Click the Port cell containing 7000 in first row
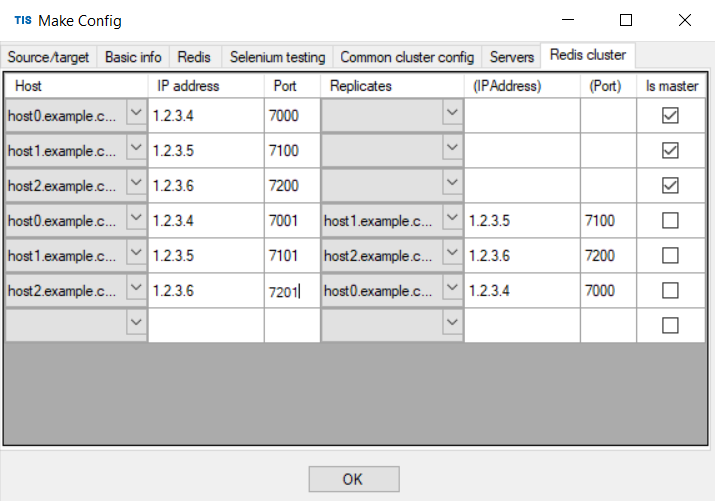The image size is (715, 501). (292, 115)
